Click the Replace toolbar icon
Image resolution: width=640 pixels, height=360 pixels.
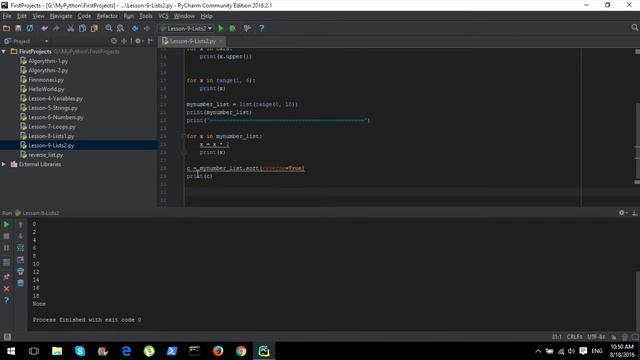click(x=120, y=28)
